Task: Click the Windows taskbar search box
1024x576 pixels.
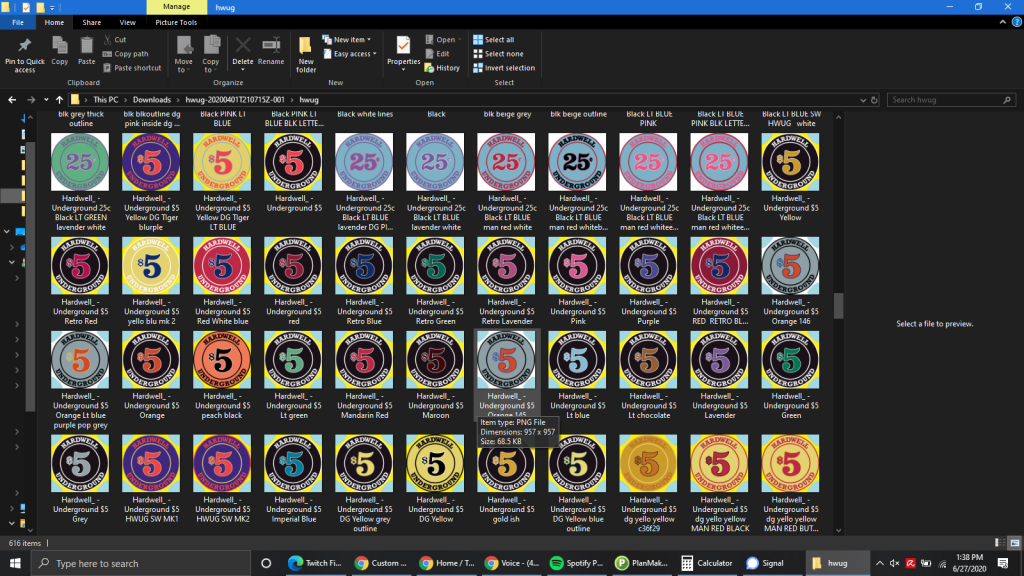Action: coord(140,563)
